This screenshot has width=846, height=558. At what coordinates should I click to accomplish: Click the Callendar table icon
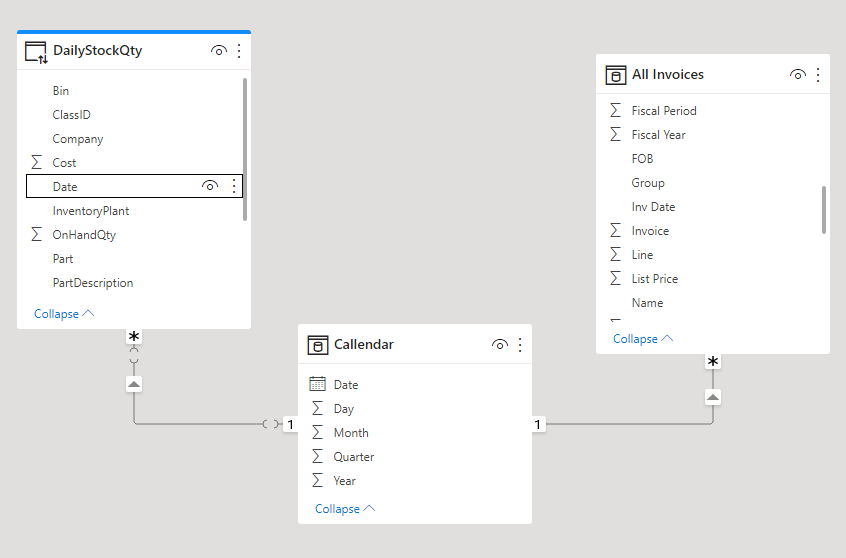(318, 345)
